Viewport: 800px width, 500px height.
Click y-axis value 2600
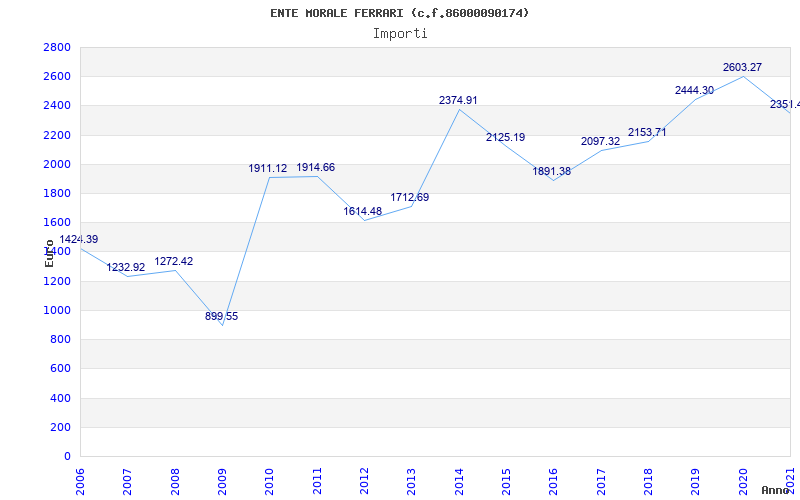(57, 77)
